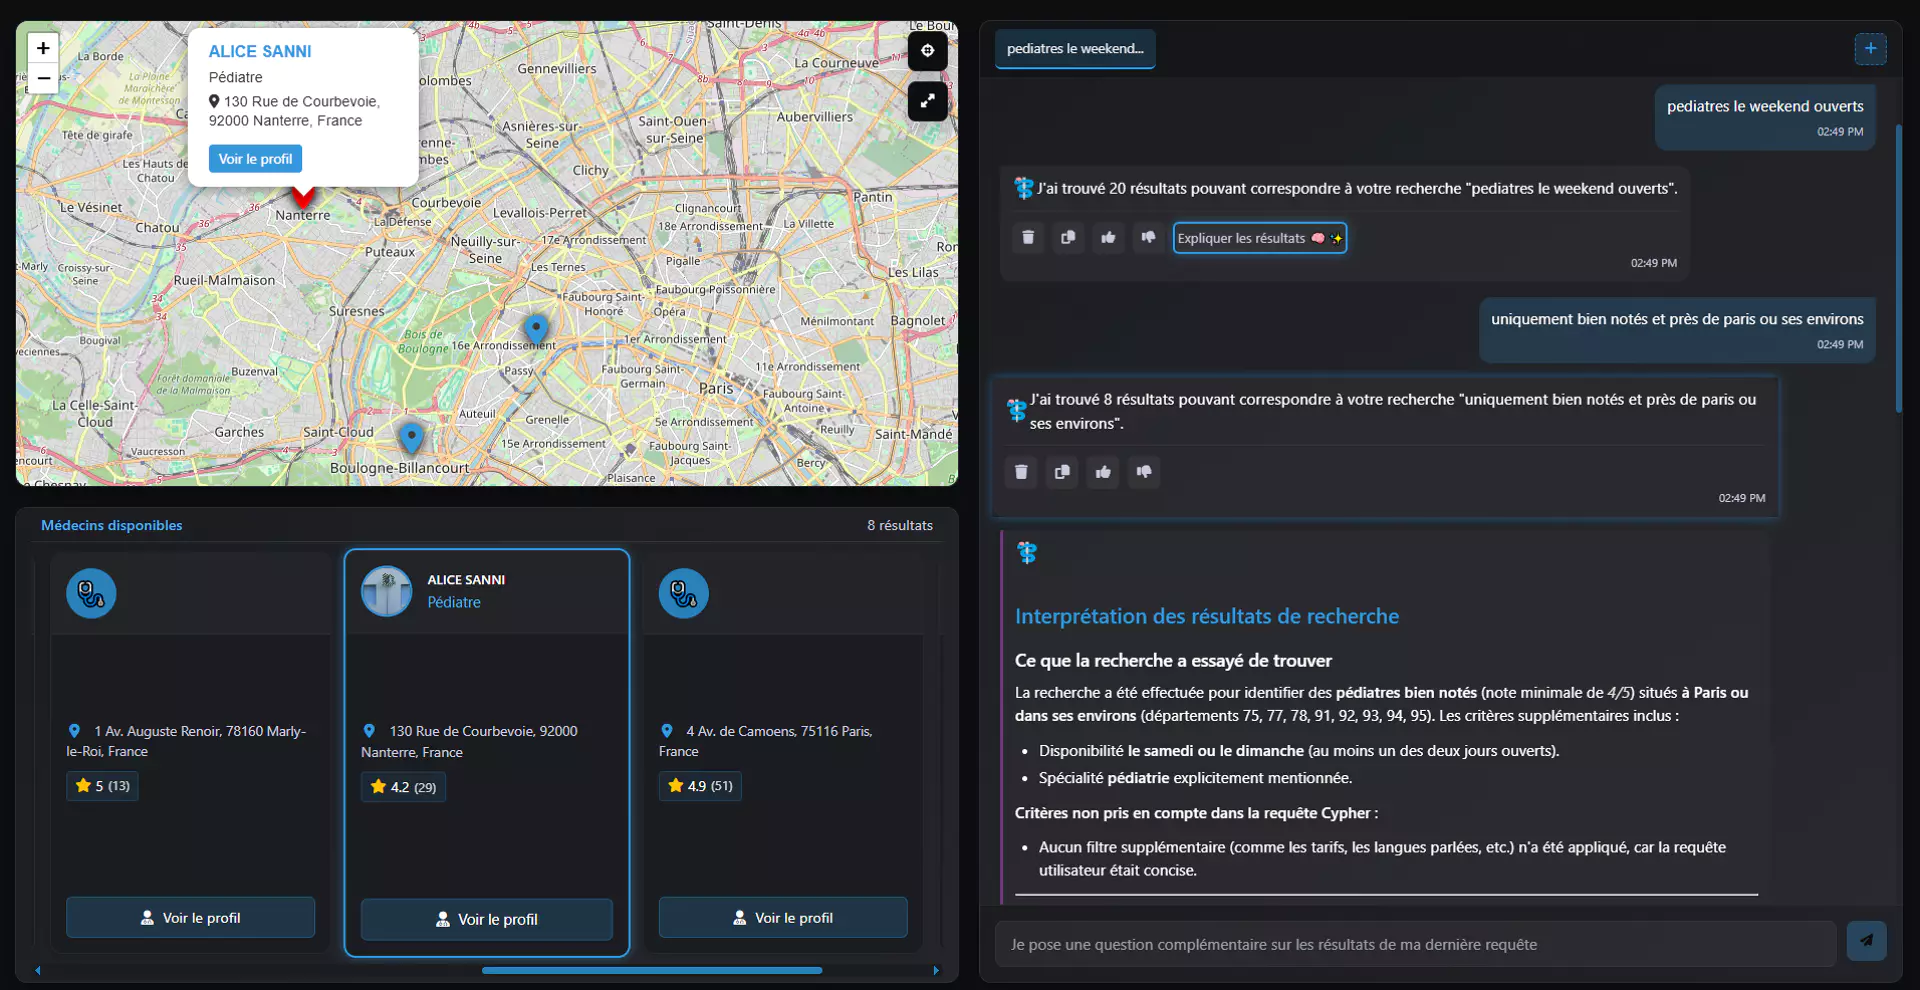1920x990 pixels.
Task: Click assistant logo beside interpretation message
Action: [x=1027, y=553]
